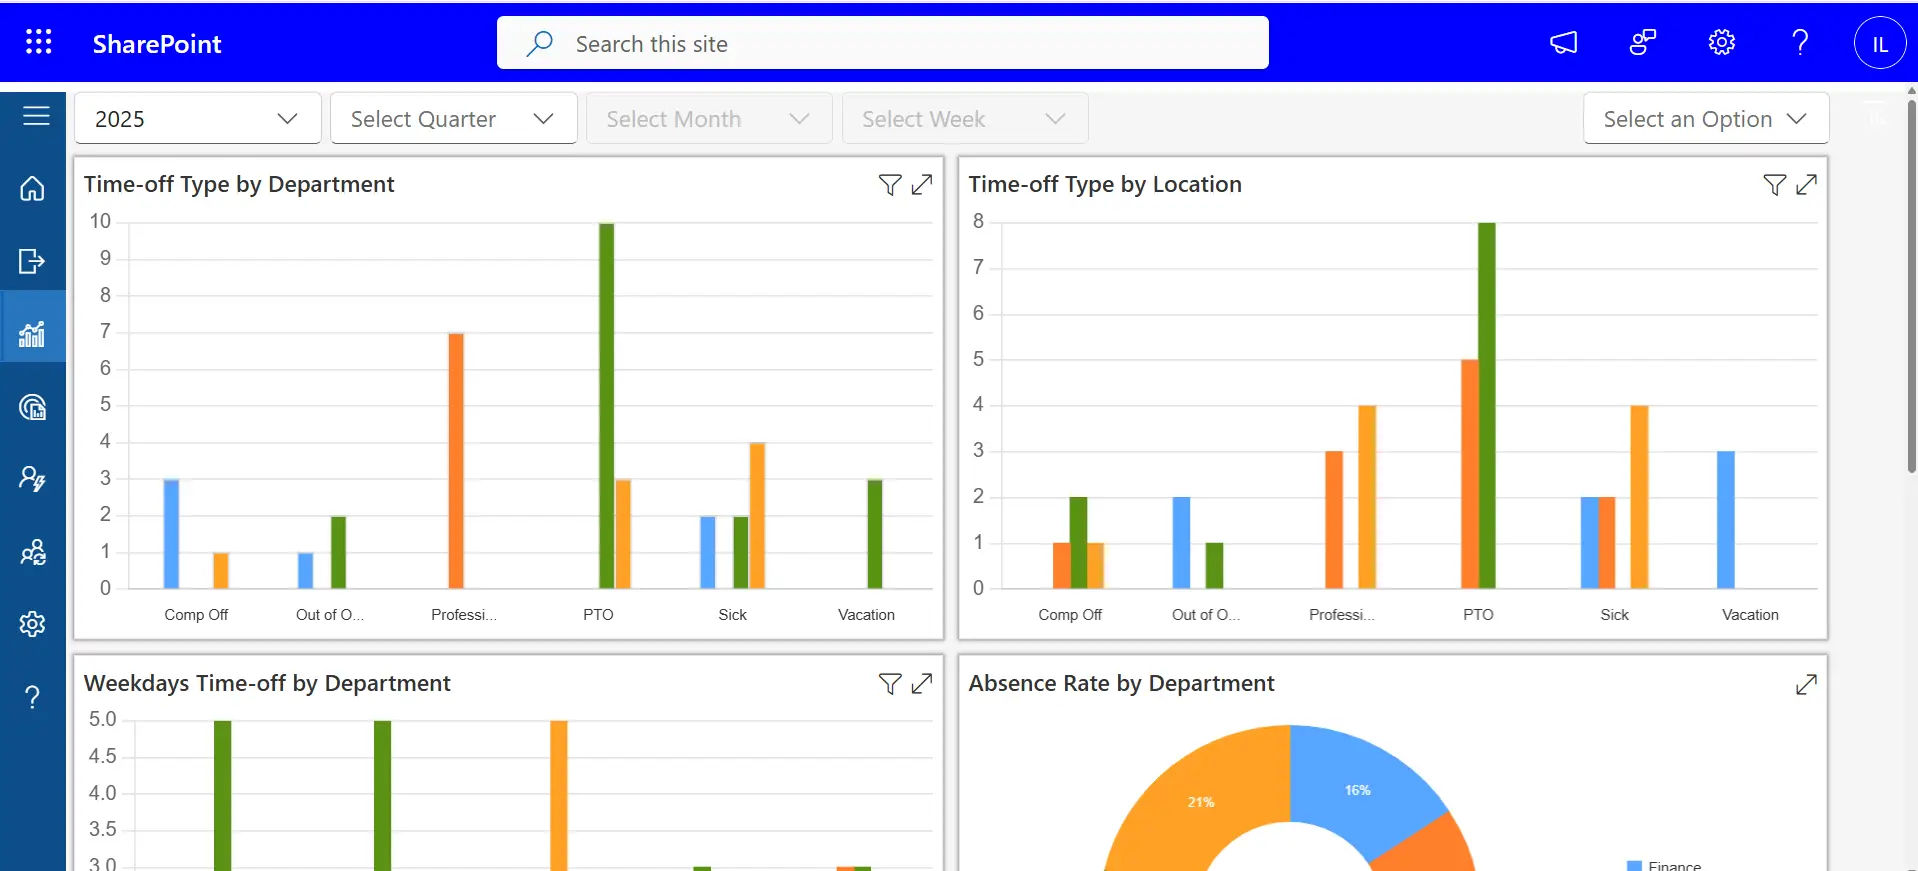This screenshot has height=871, width=1918.
Task: Open SharePoint settings gear in header
Action: click(x=1721, y=42)
